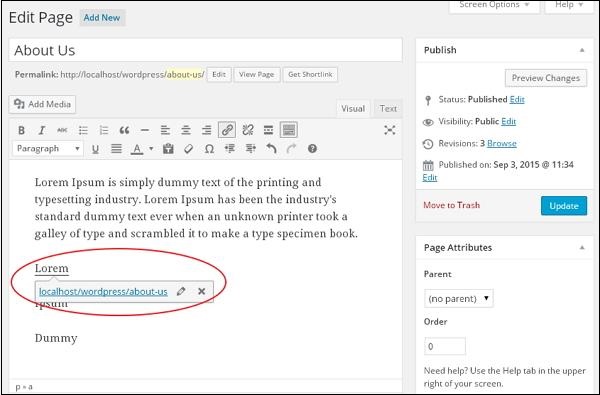The width and height of the screenshot is (600, 395).
Task: Click the about-us permalink slug
Action: point(184,75)
